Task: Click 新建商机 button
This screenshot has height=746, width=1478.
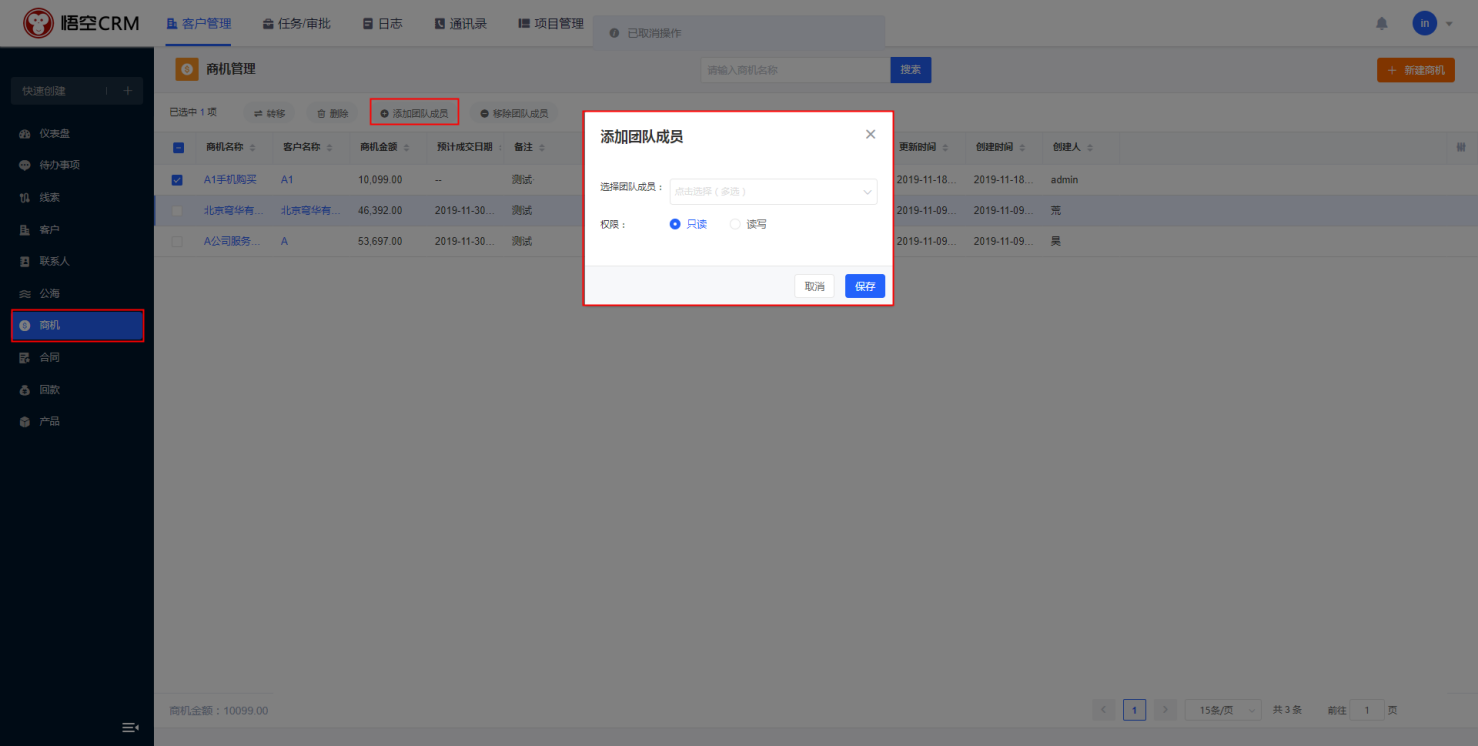Action: click(1416, 70)
